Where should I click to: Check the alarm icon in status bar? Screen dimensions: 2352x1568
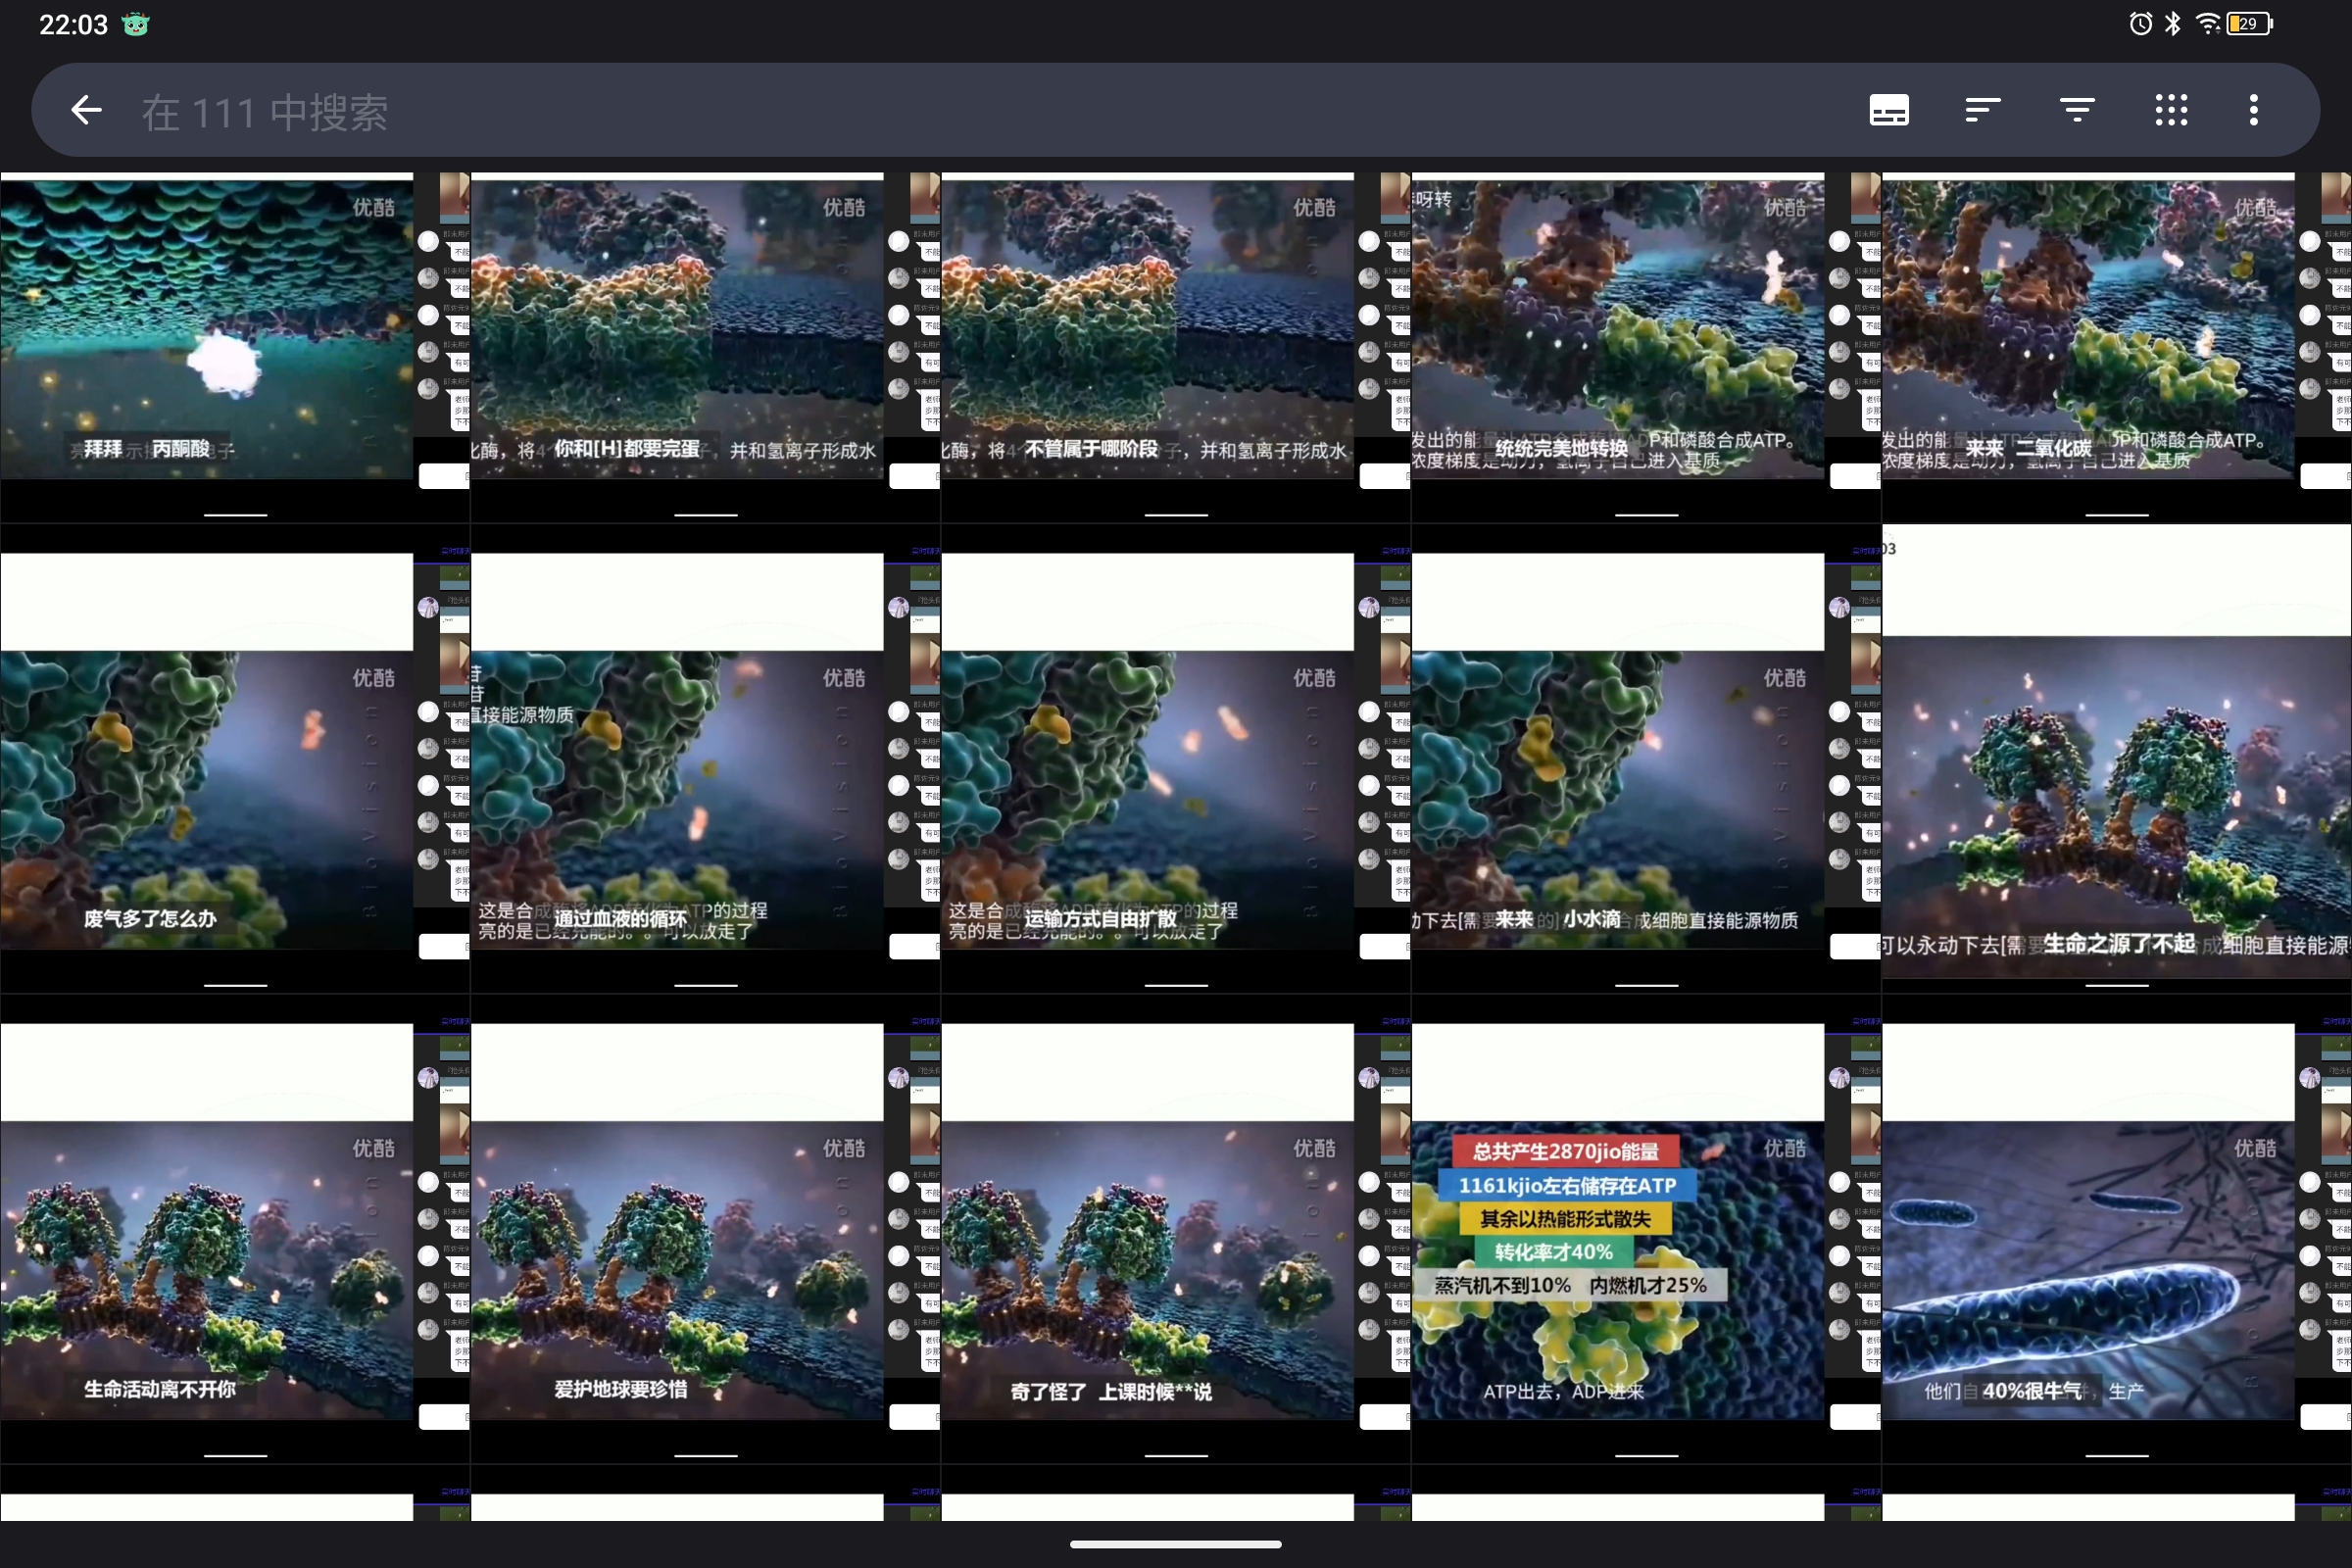[2140, 24]
